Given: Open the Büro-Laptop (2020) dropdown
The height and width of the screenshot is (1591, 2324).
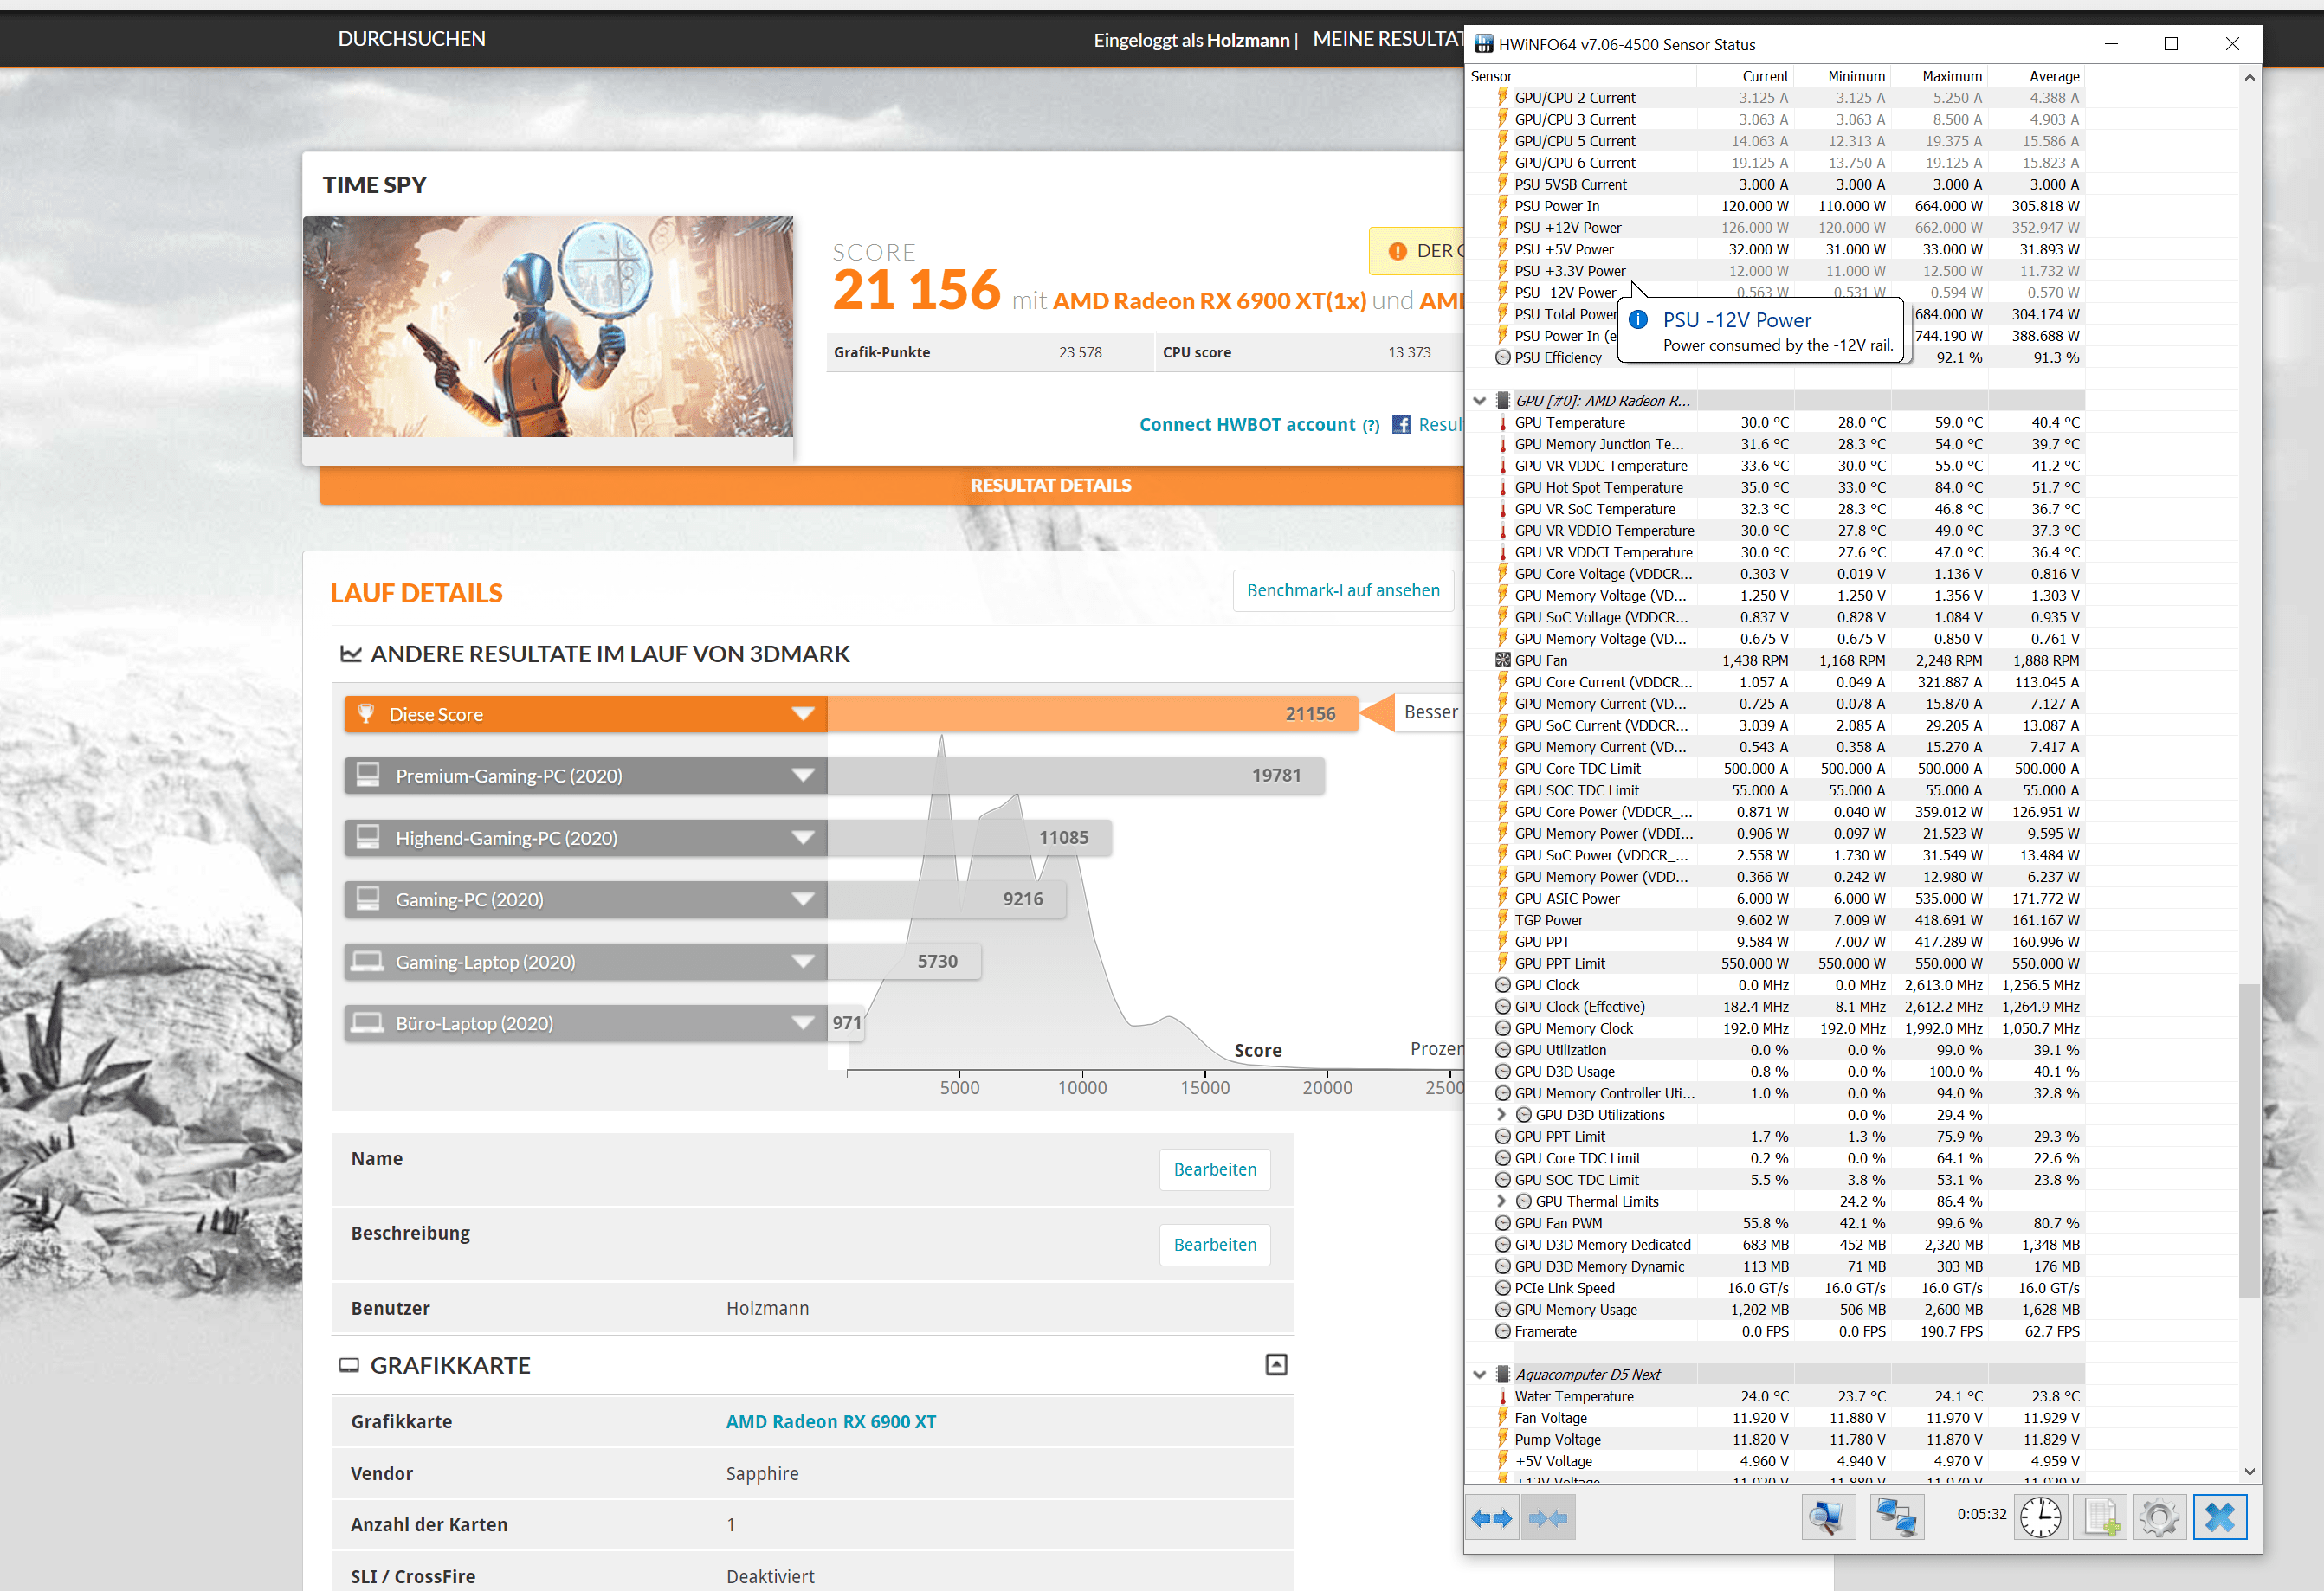Looking at the screenshot, I should (802, 1023).
